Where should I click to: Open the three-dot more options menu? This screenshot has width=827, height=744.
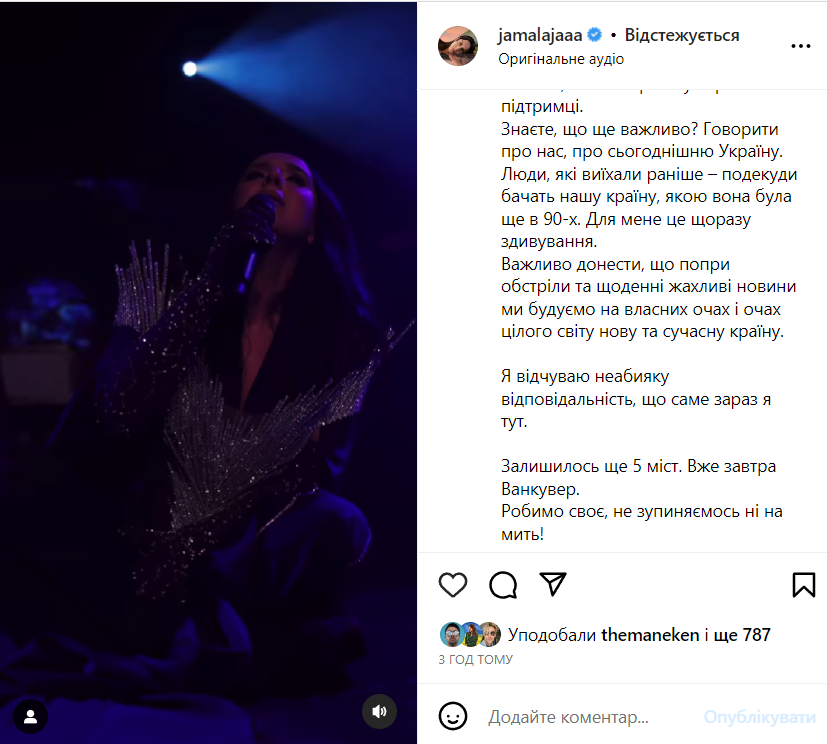pyautogui.click(x=800, y=46)
